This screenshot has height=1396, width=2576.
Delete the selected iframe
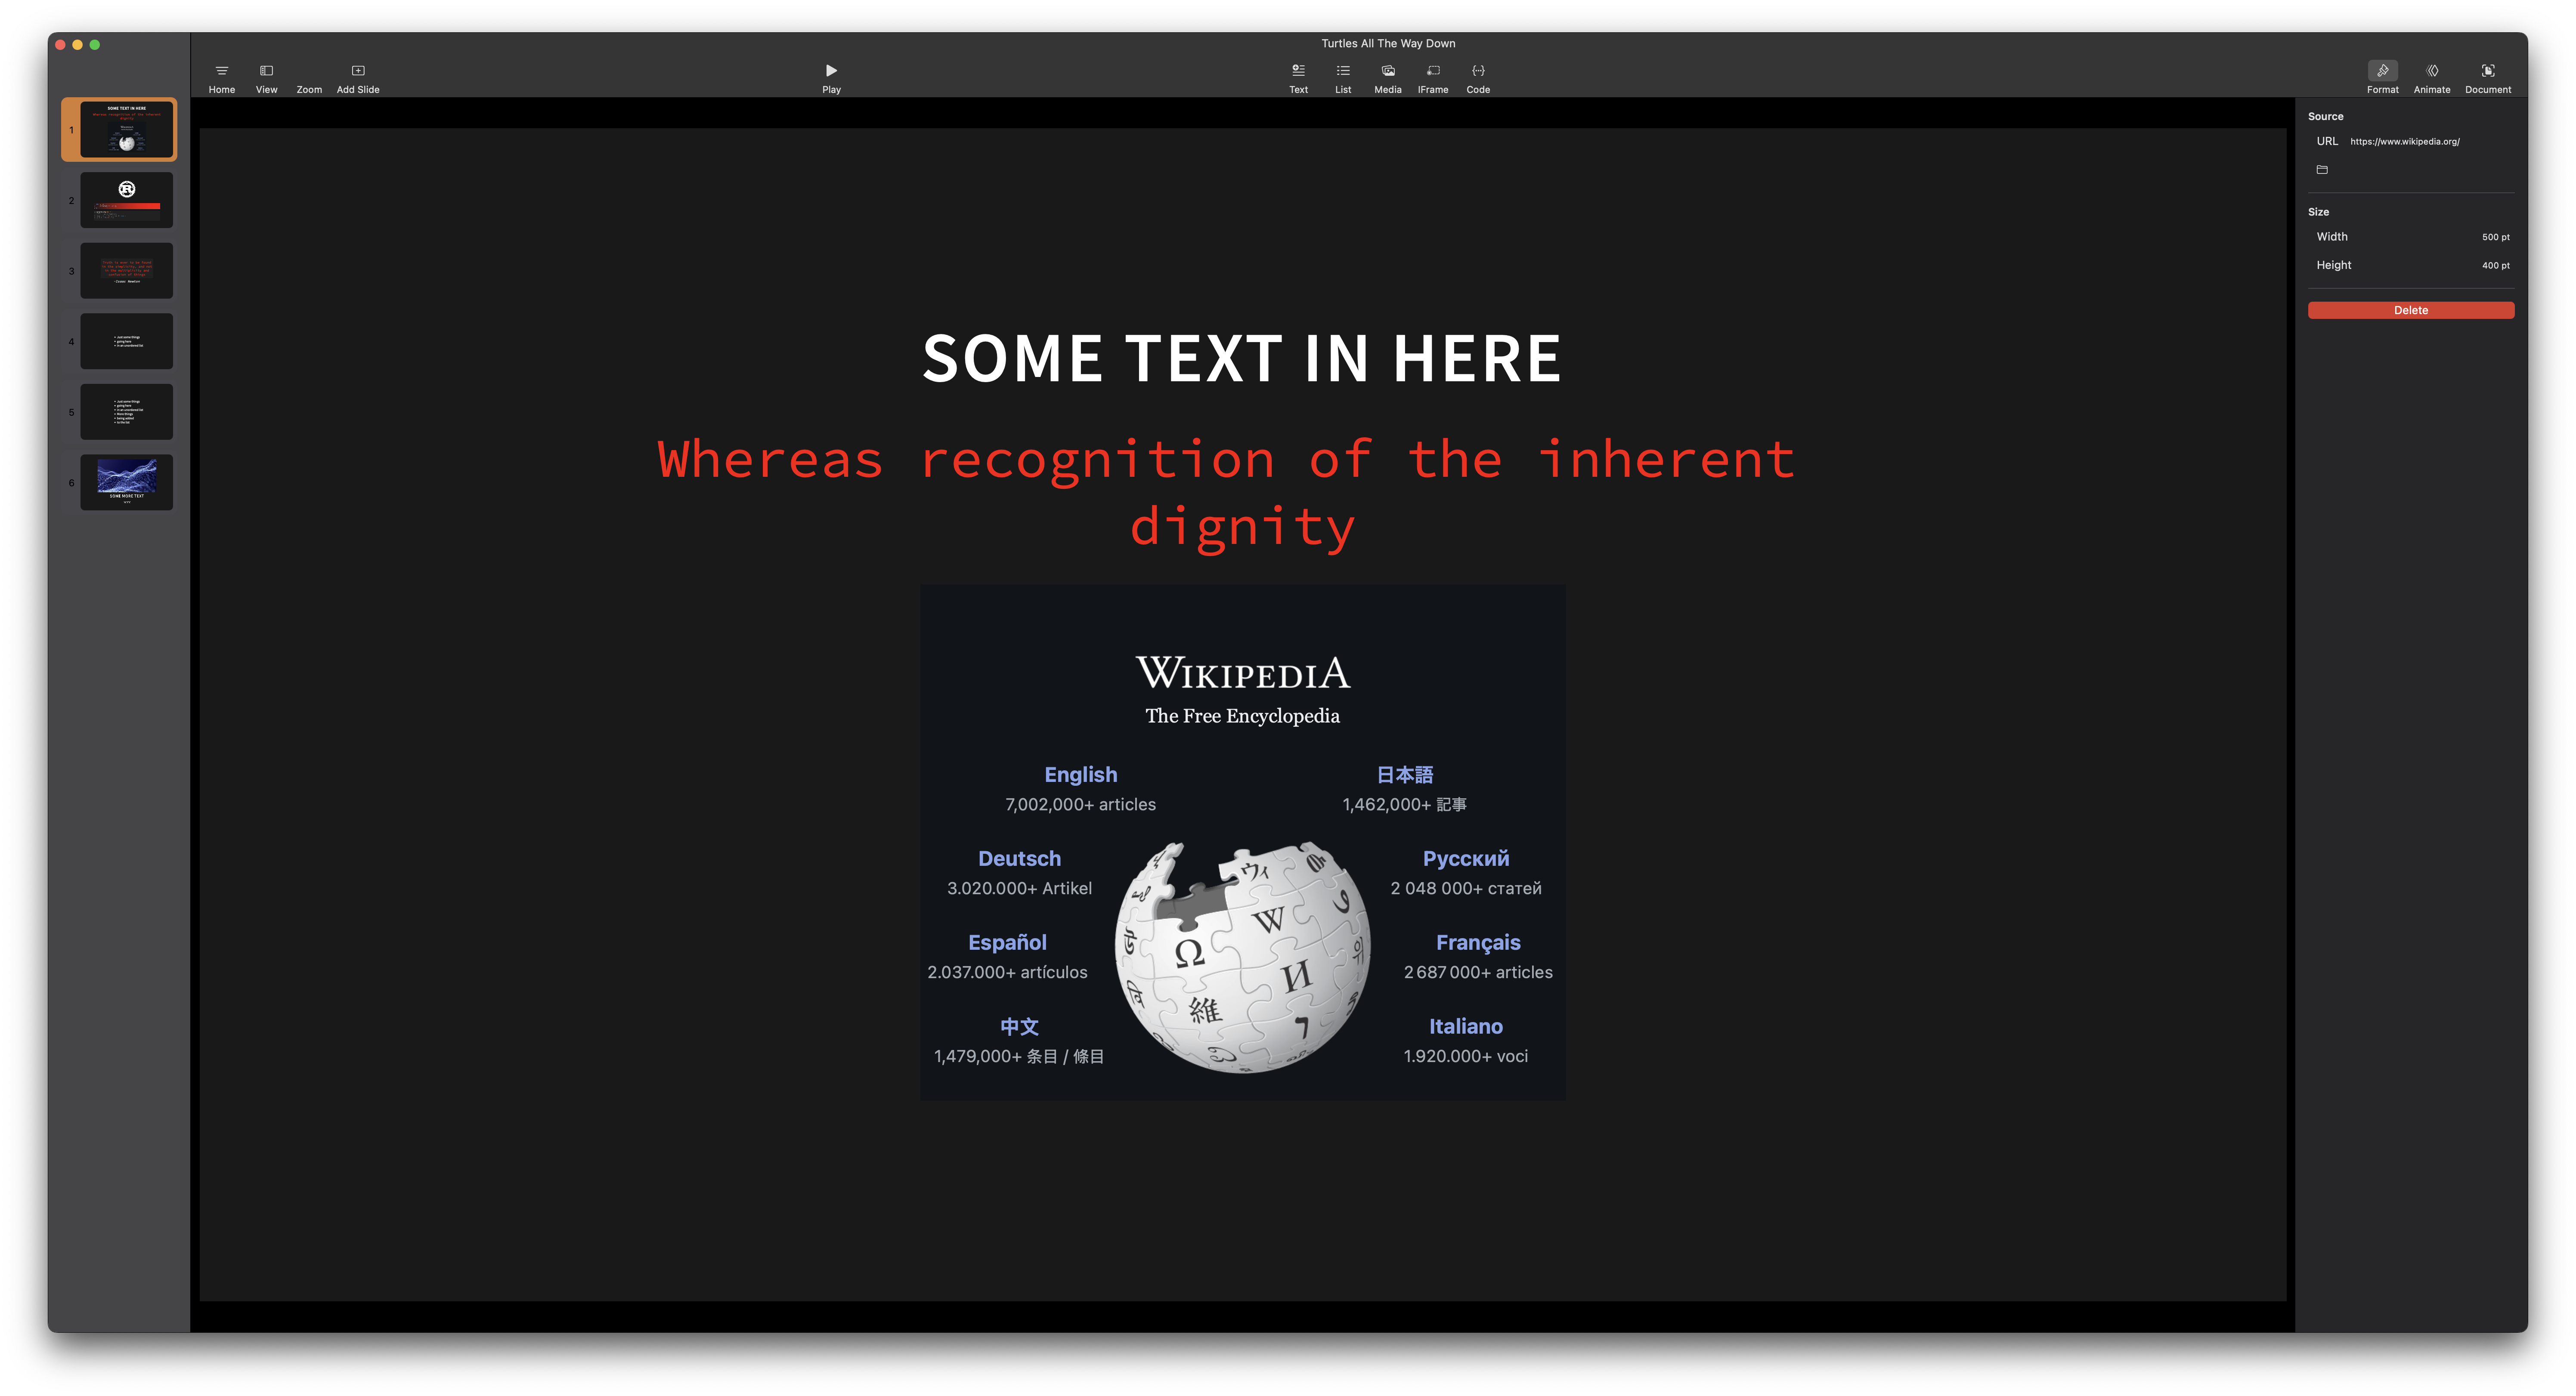2411,310
